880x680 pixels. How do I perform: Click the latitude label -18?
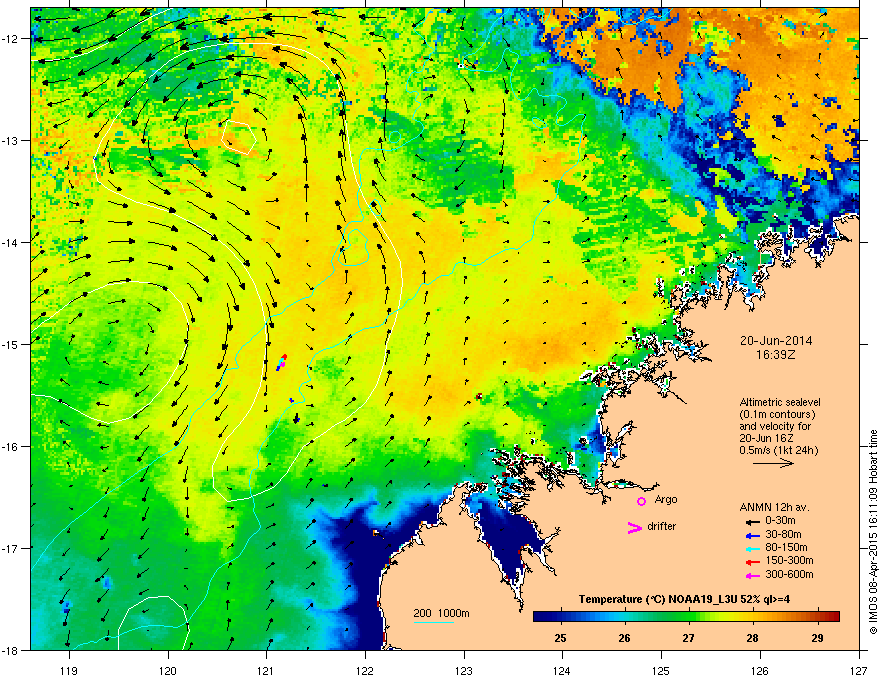[11, 650]
